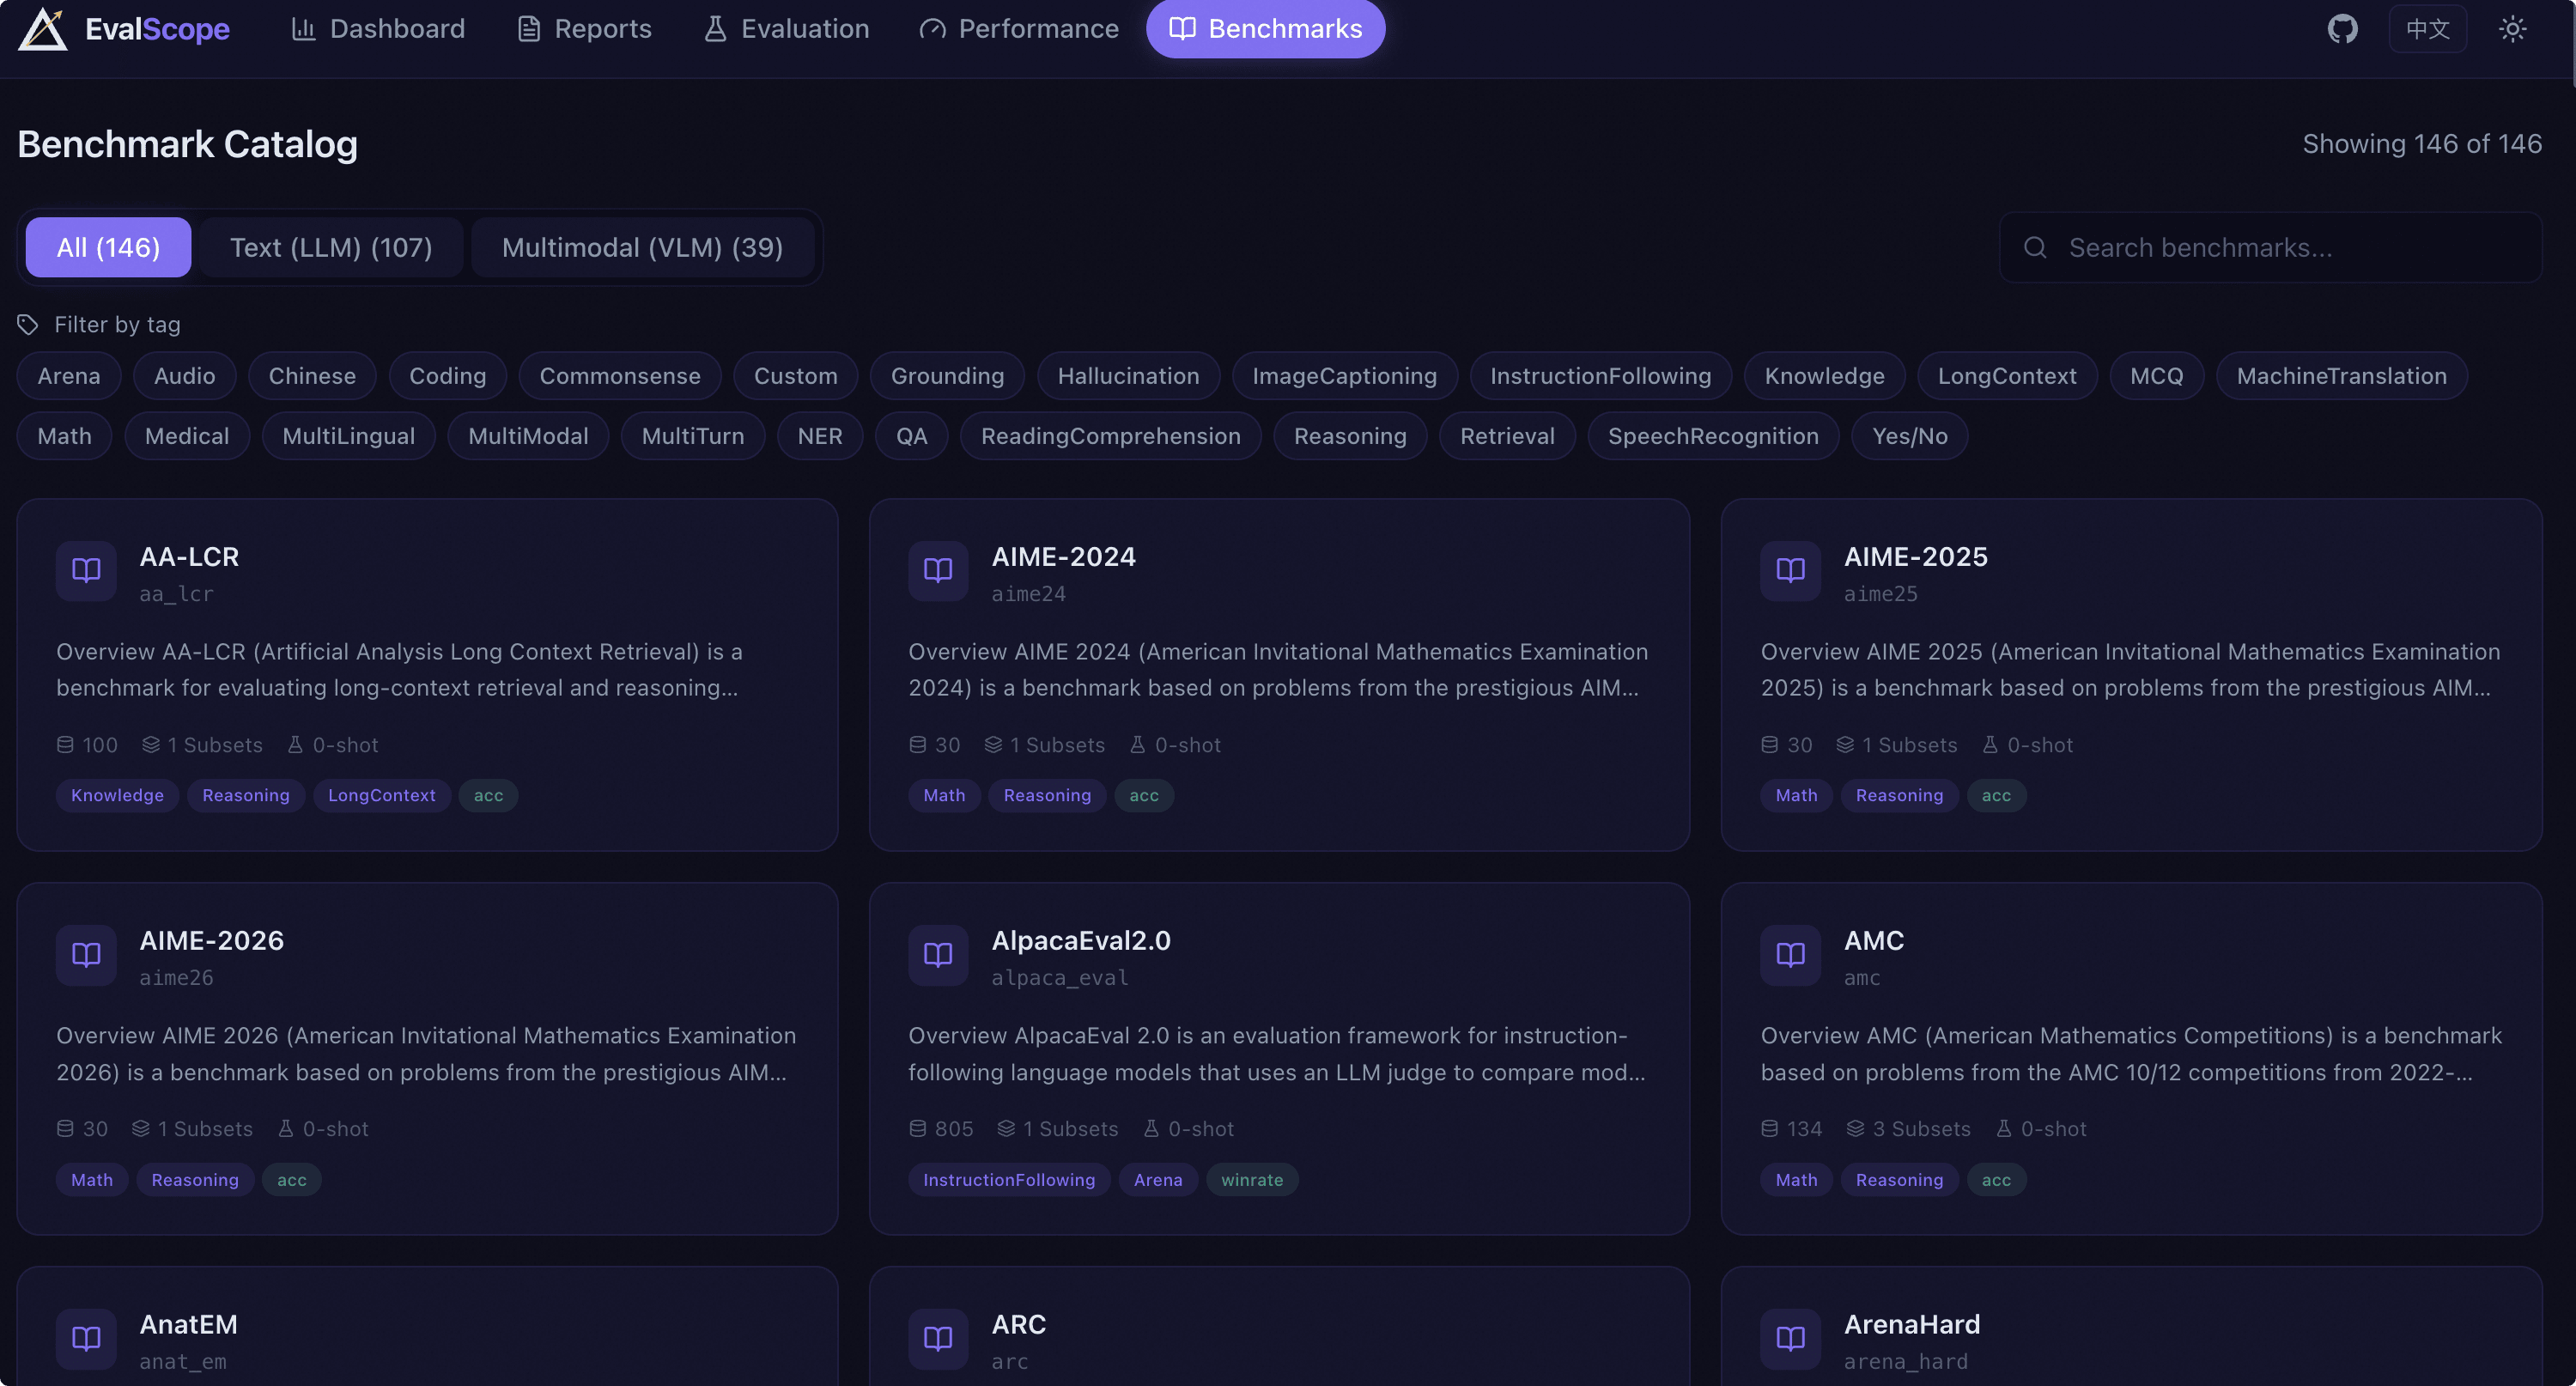Filter by MultiTurn tag
The width and height of the screenshot is (2576, 1386).
[693, 436]
